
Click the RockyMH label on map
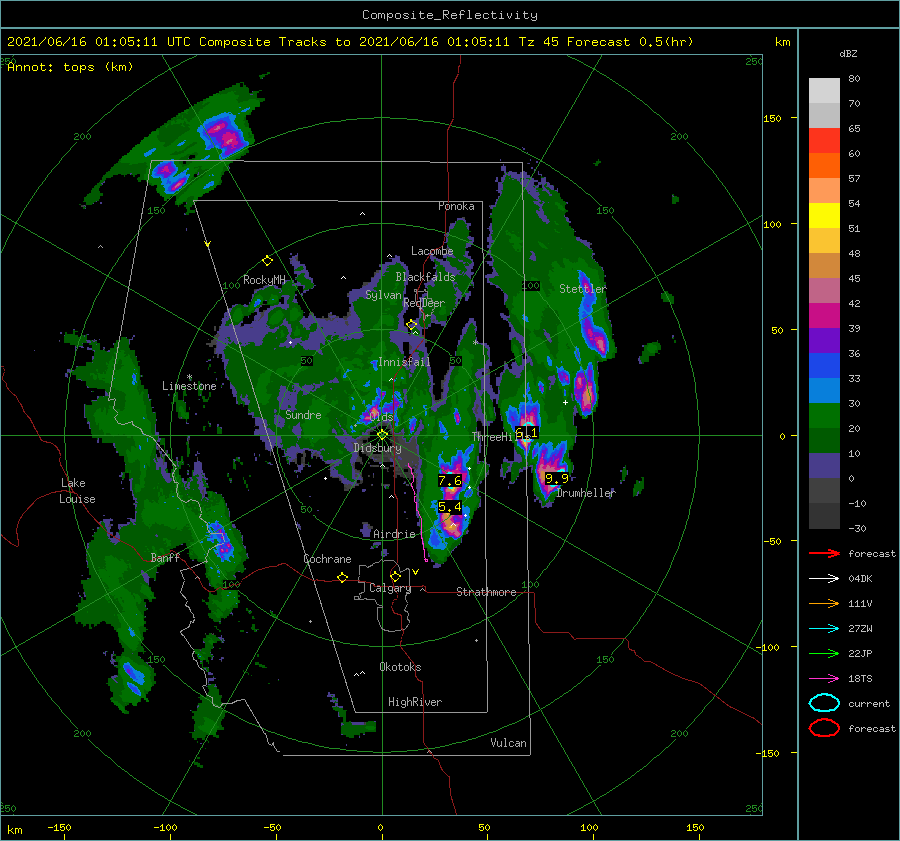(x=264, y=280)
